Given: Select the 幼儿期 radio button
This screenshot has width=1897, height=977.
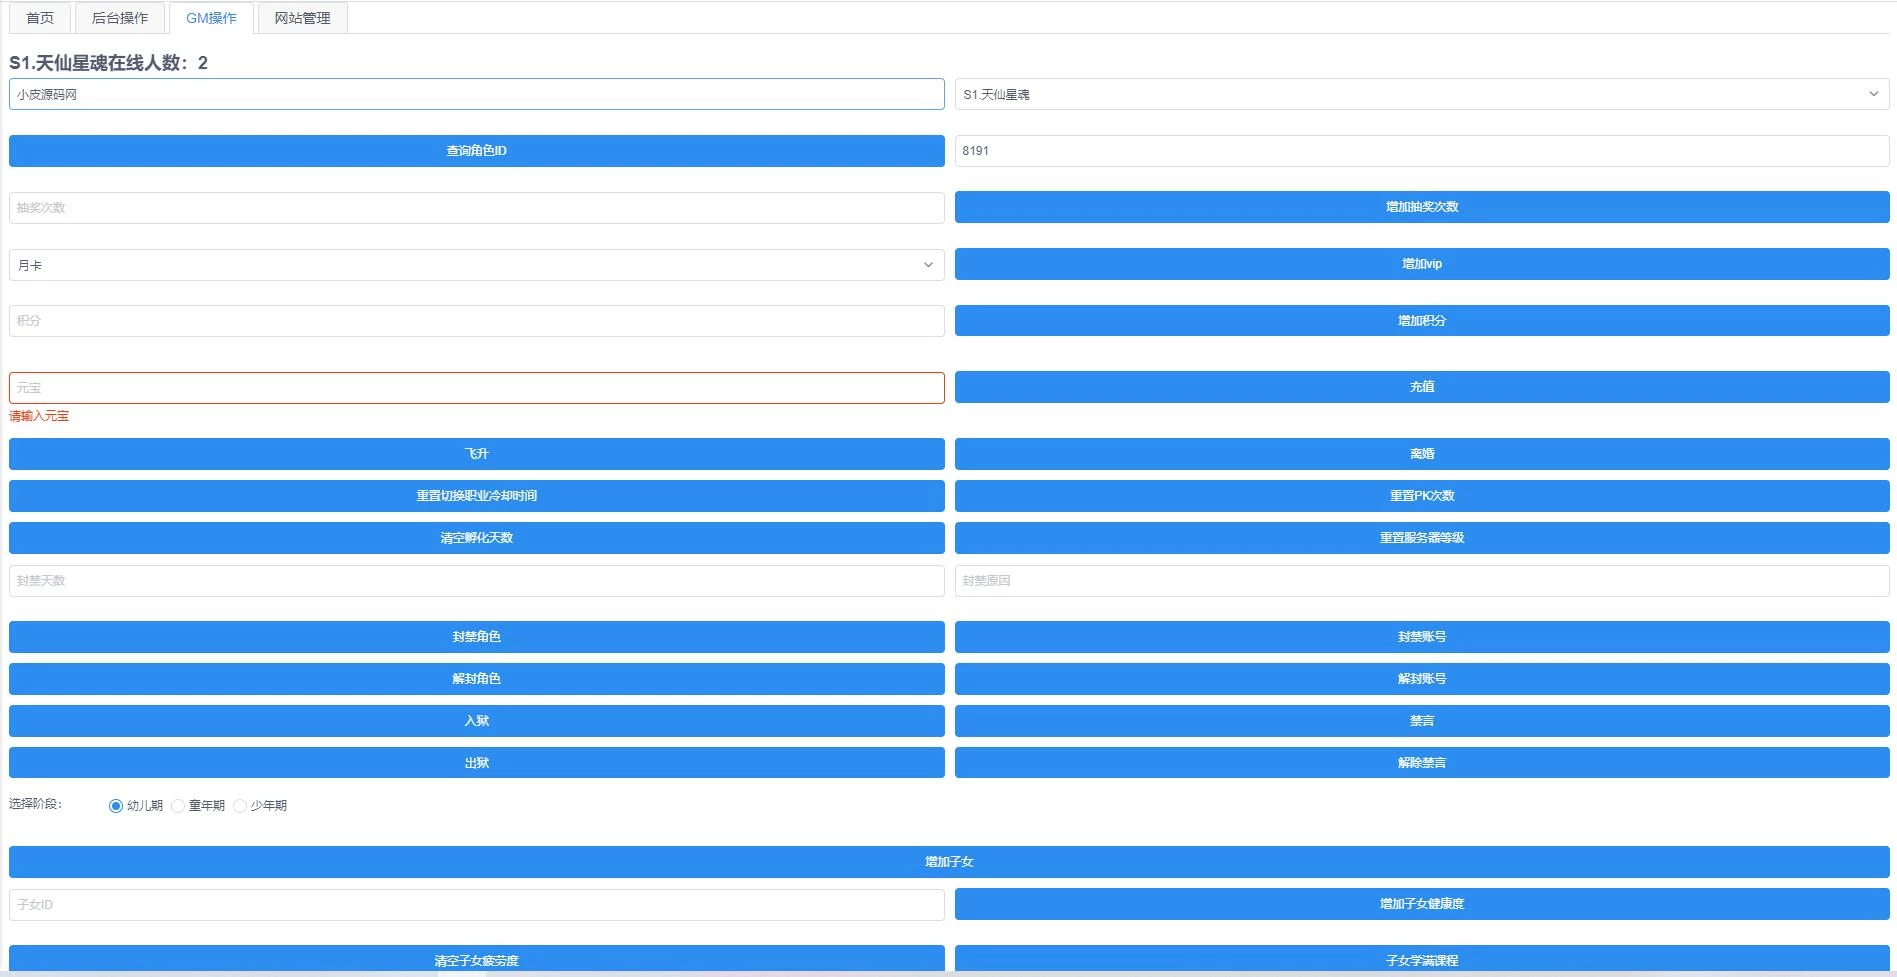Looking at the screenshot, I should (x=116, y=806).
